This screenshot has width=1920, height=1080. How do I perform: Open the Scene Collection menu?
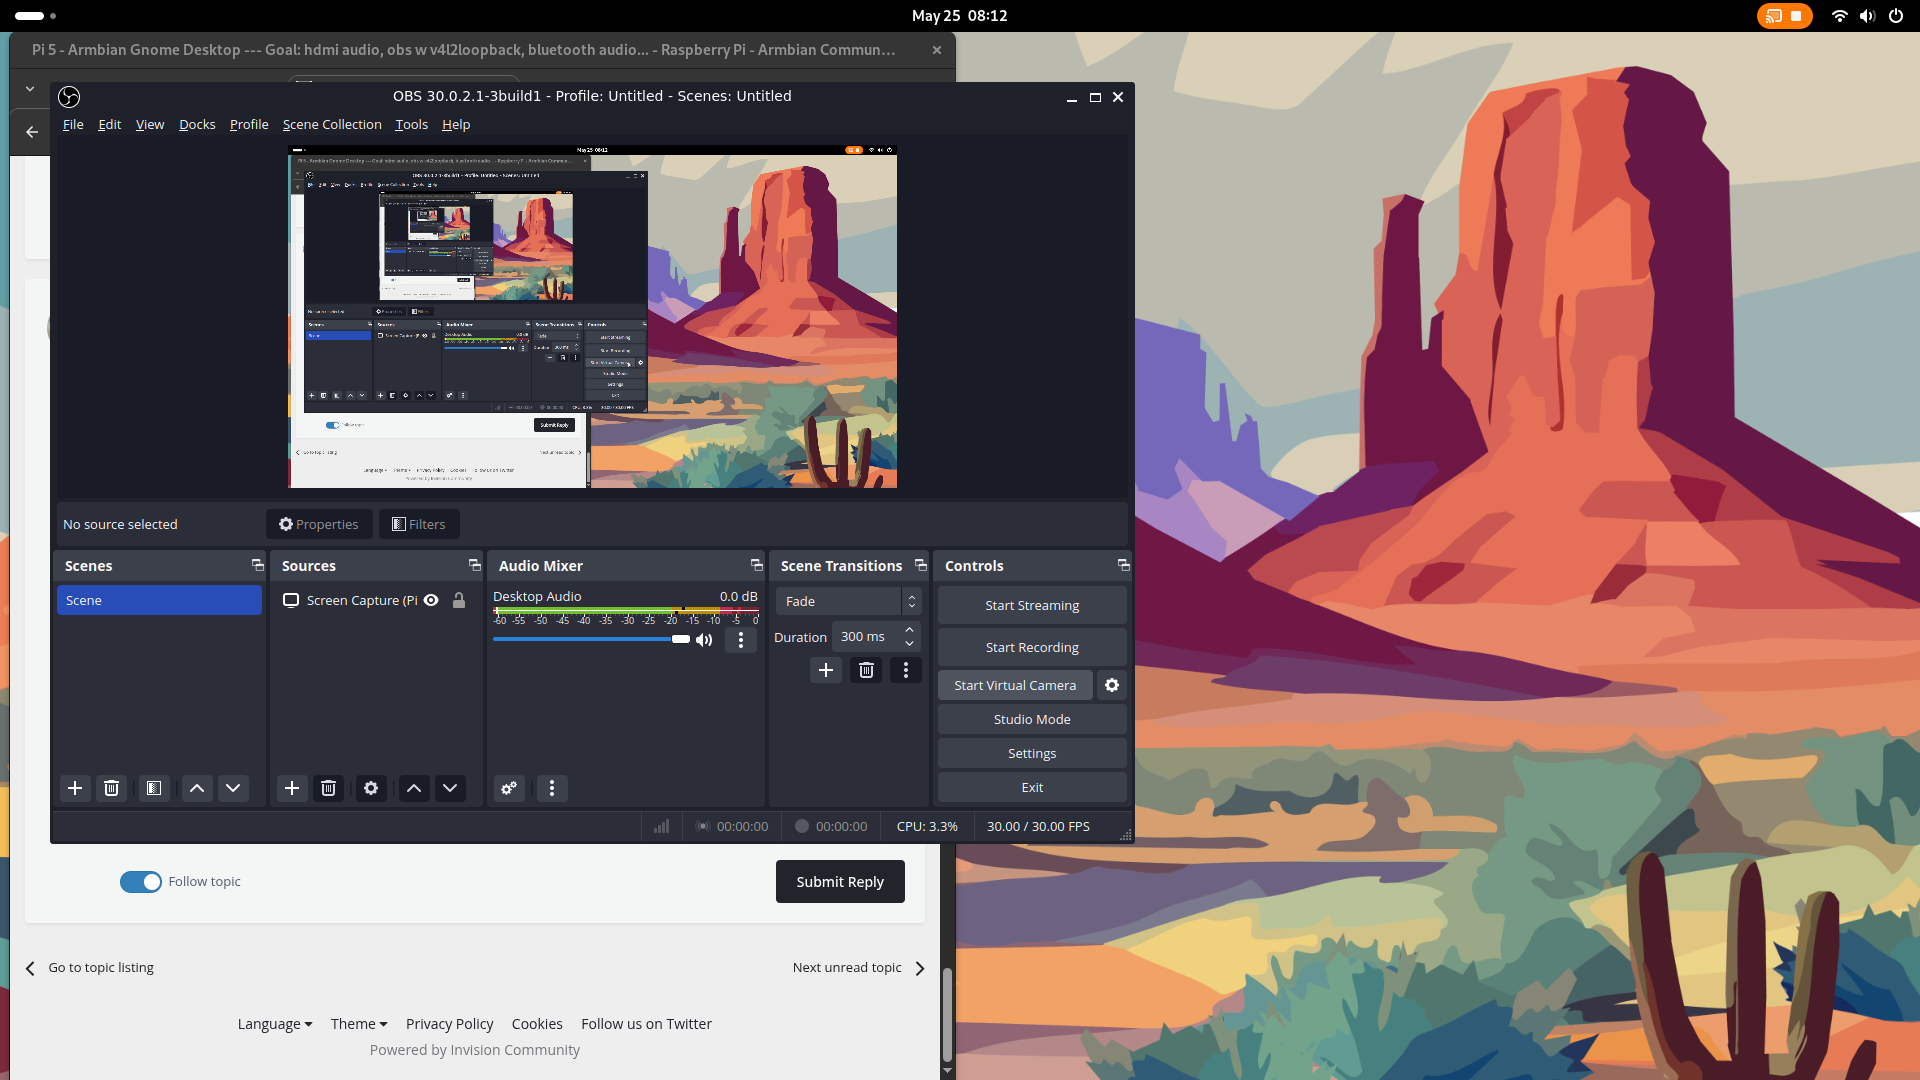(332, 124)
